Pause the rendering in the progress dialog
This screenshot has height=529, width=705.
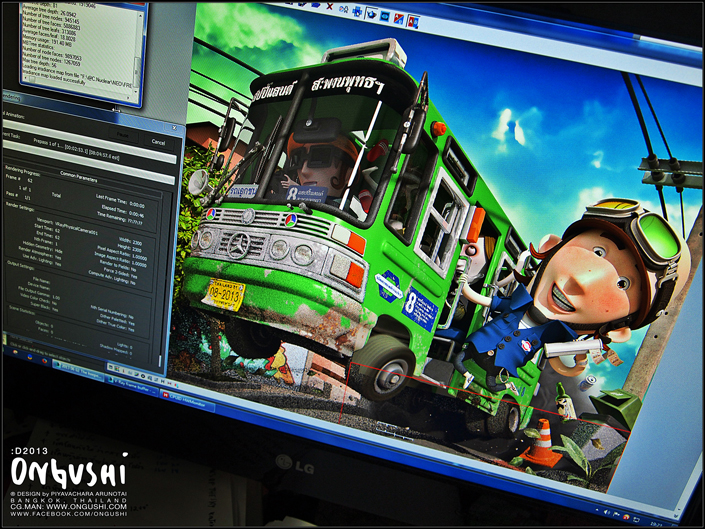122,135
